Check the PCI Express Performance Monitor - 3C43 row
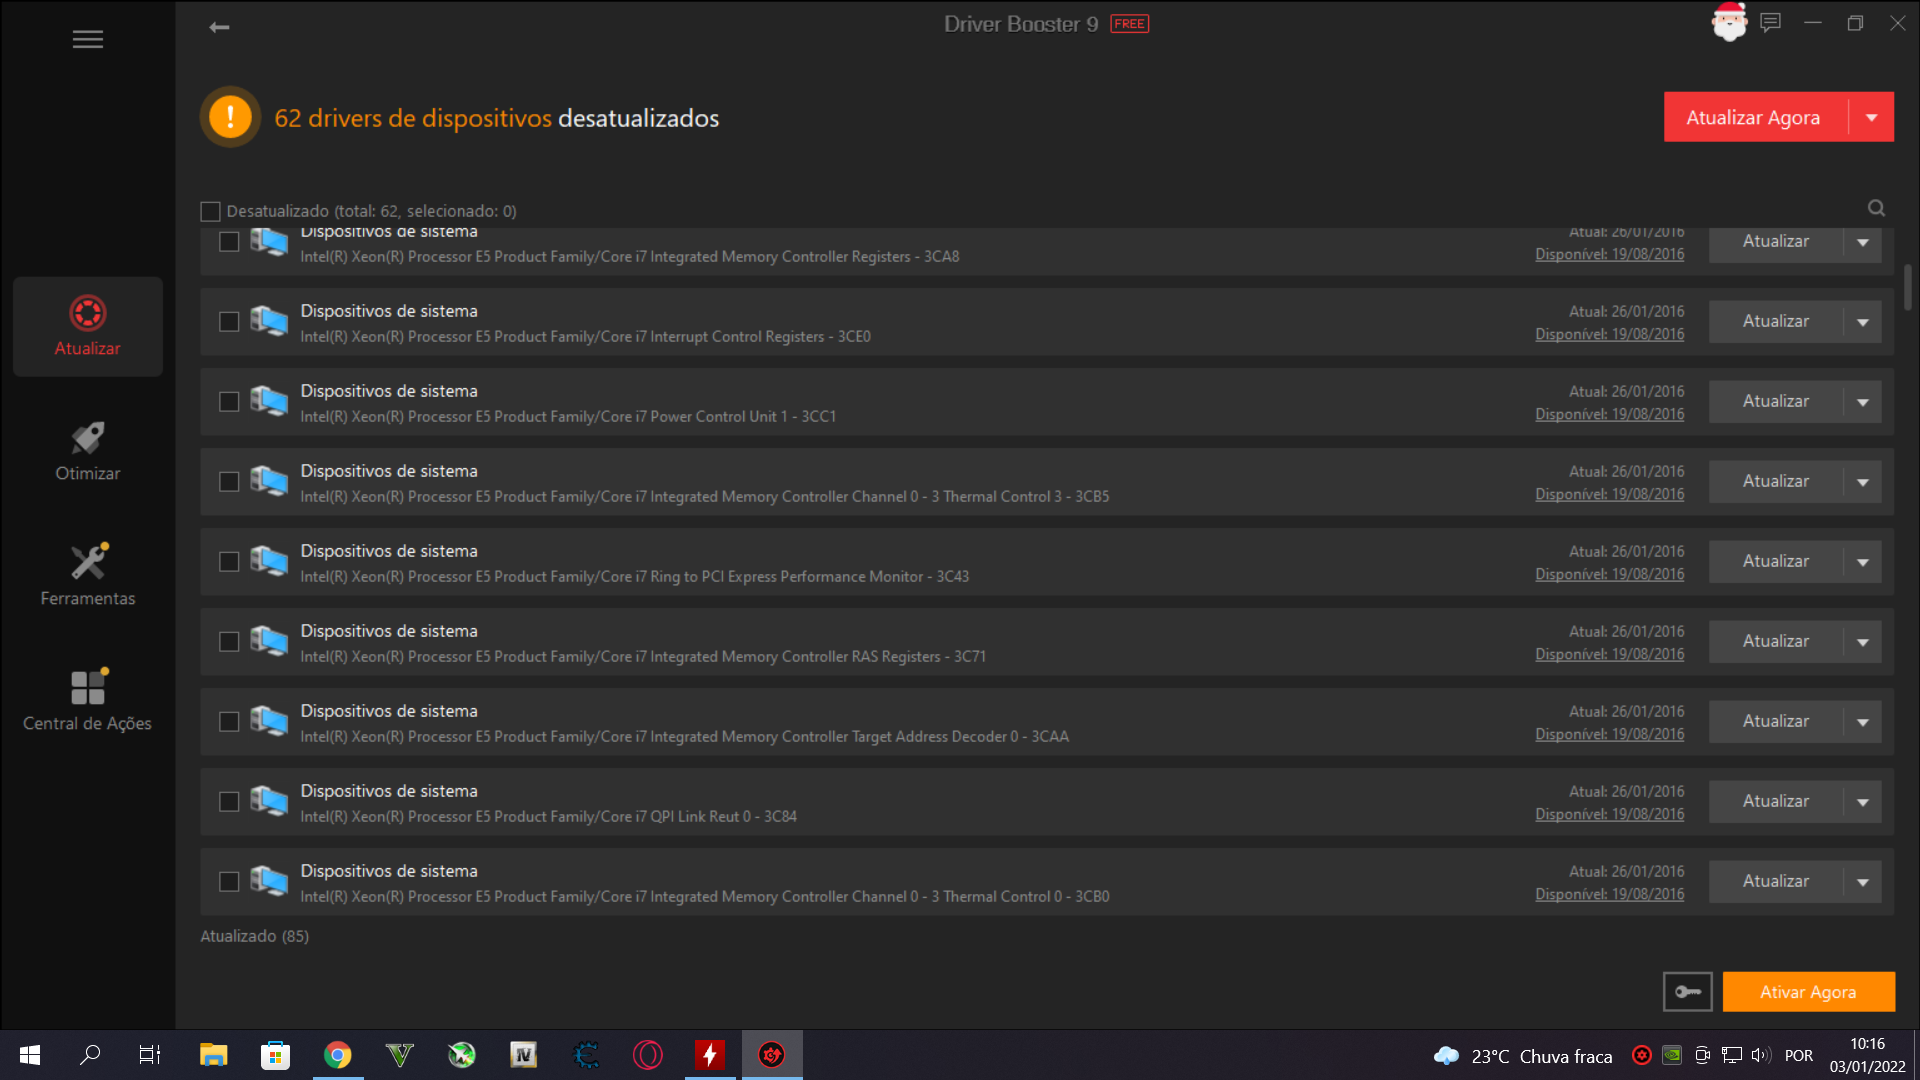 pyautogui.click(x=229, y=562)
